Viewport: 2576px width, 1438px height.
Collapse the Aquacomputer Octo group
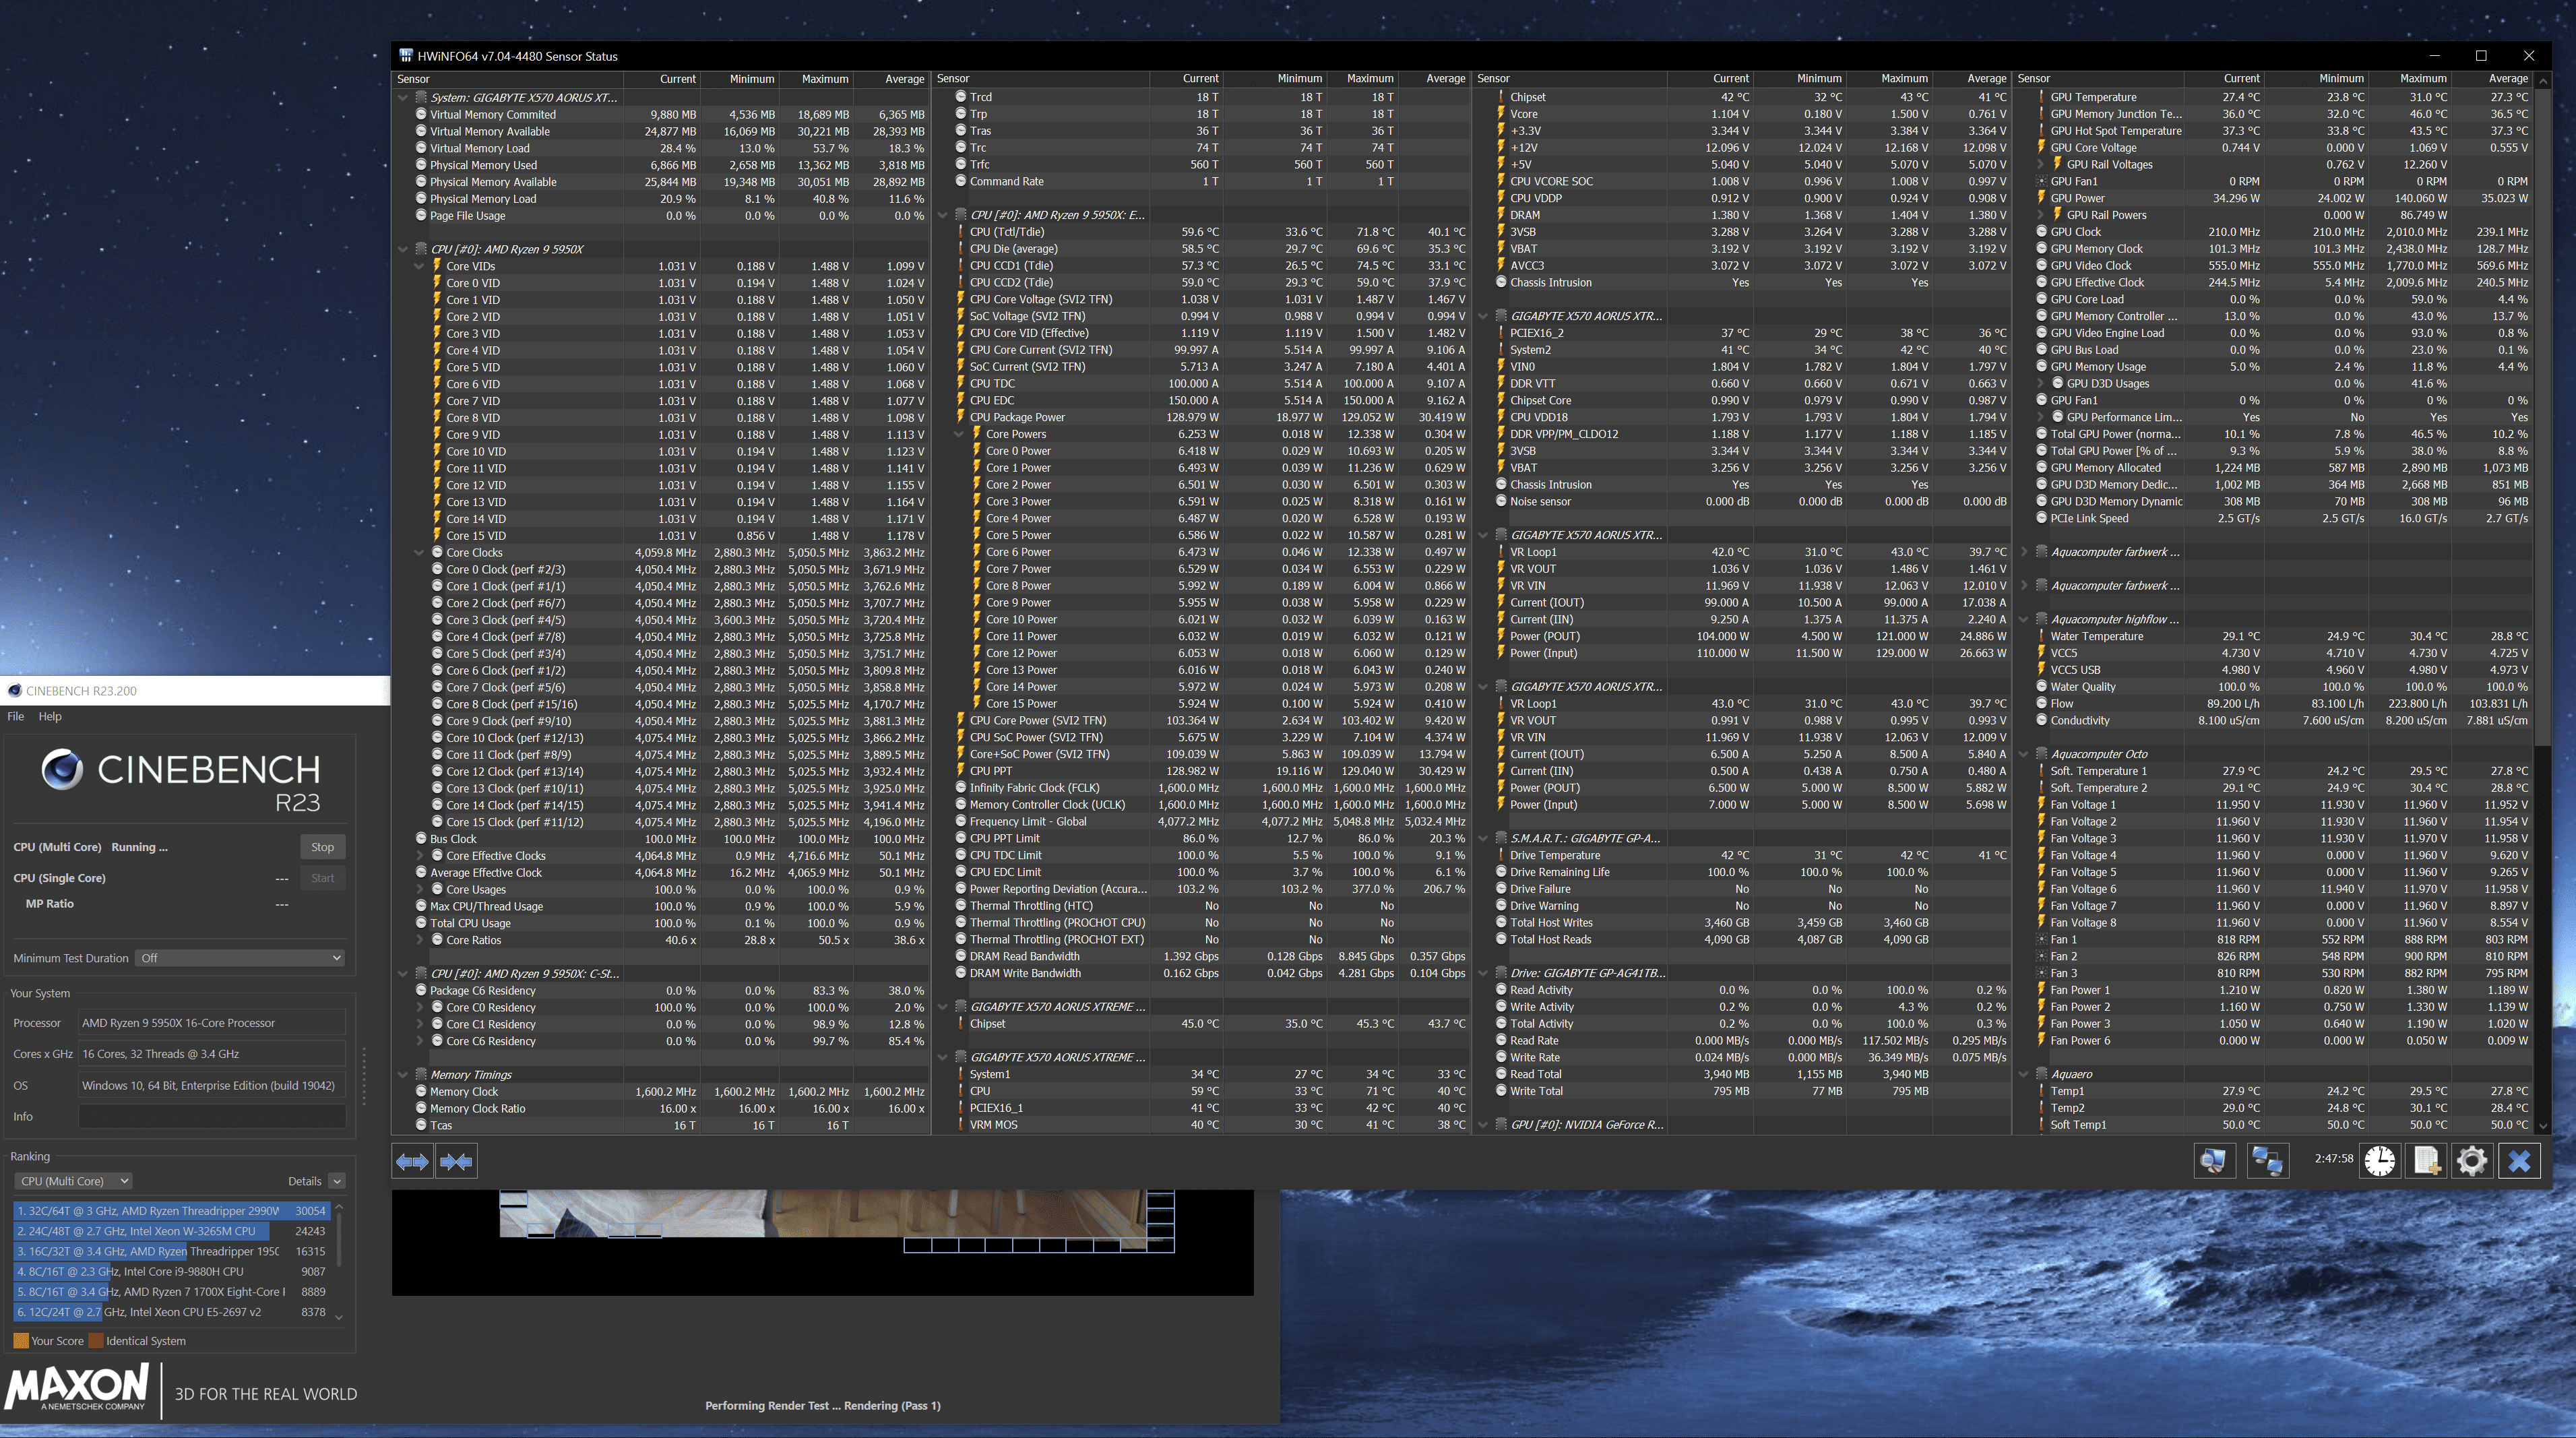coord(2023,754)
